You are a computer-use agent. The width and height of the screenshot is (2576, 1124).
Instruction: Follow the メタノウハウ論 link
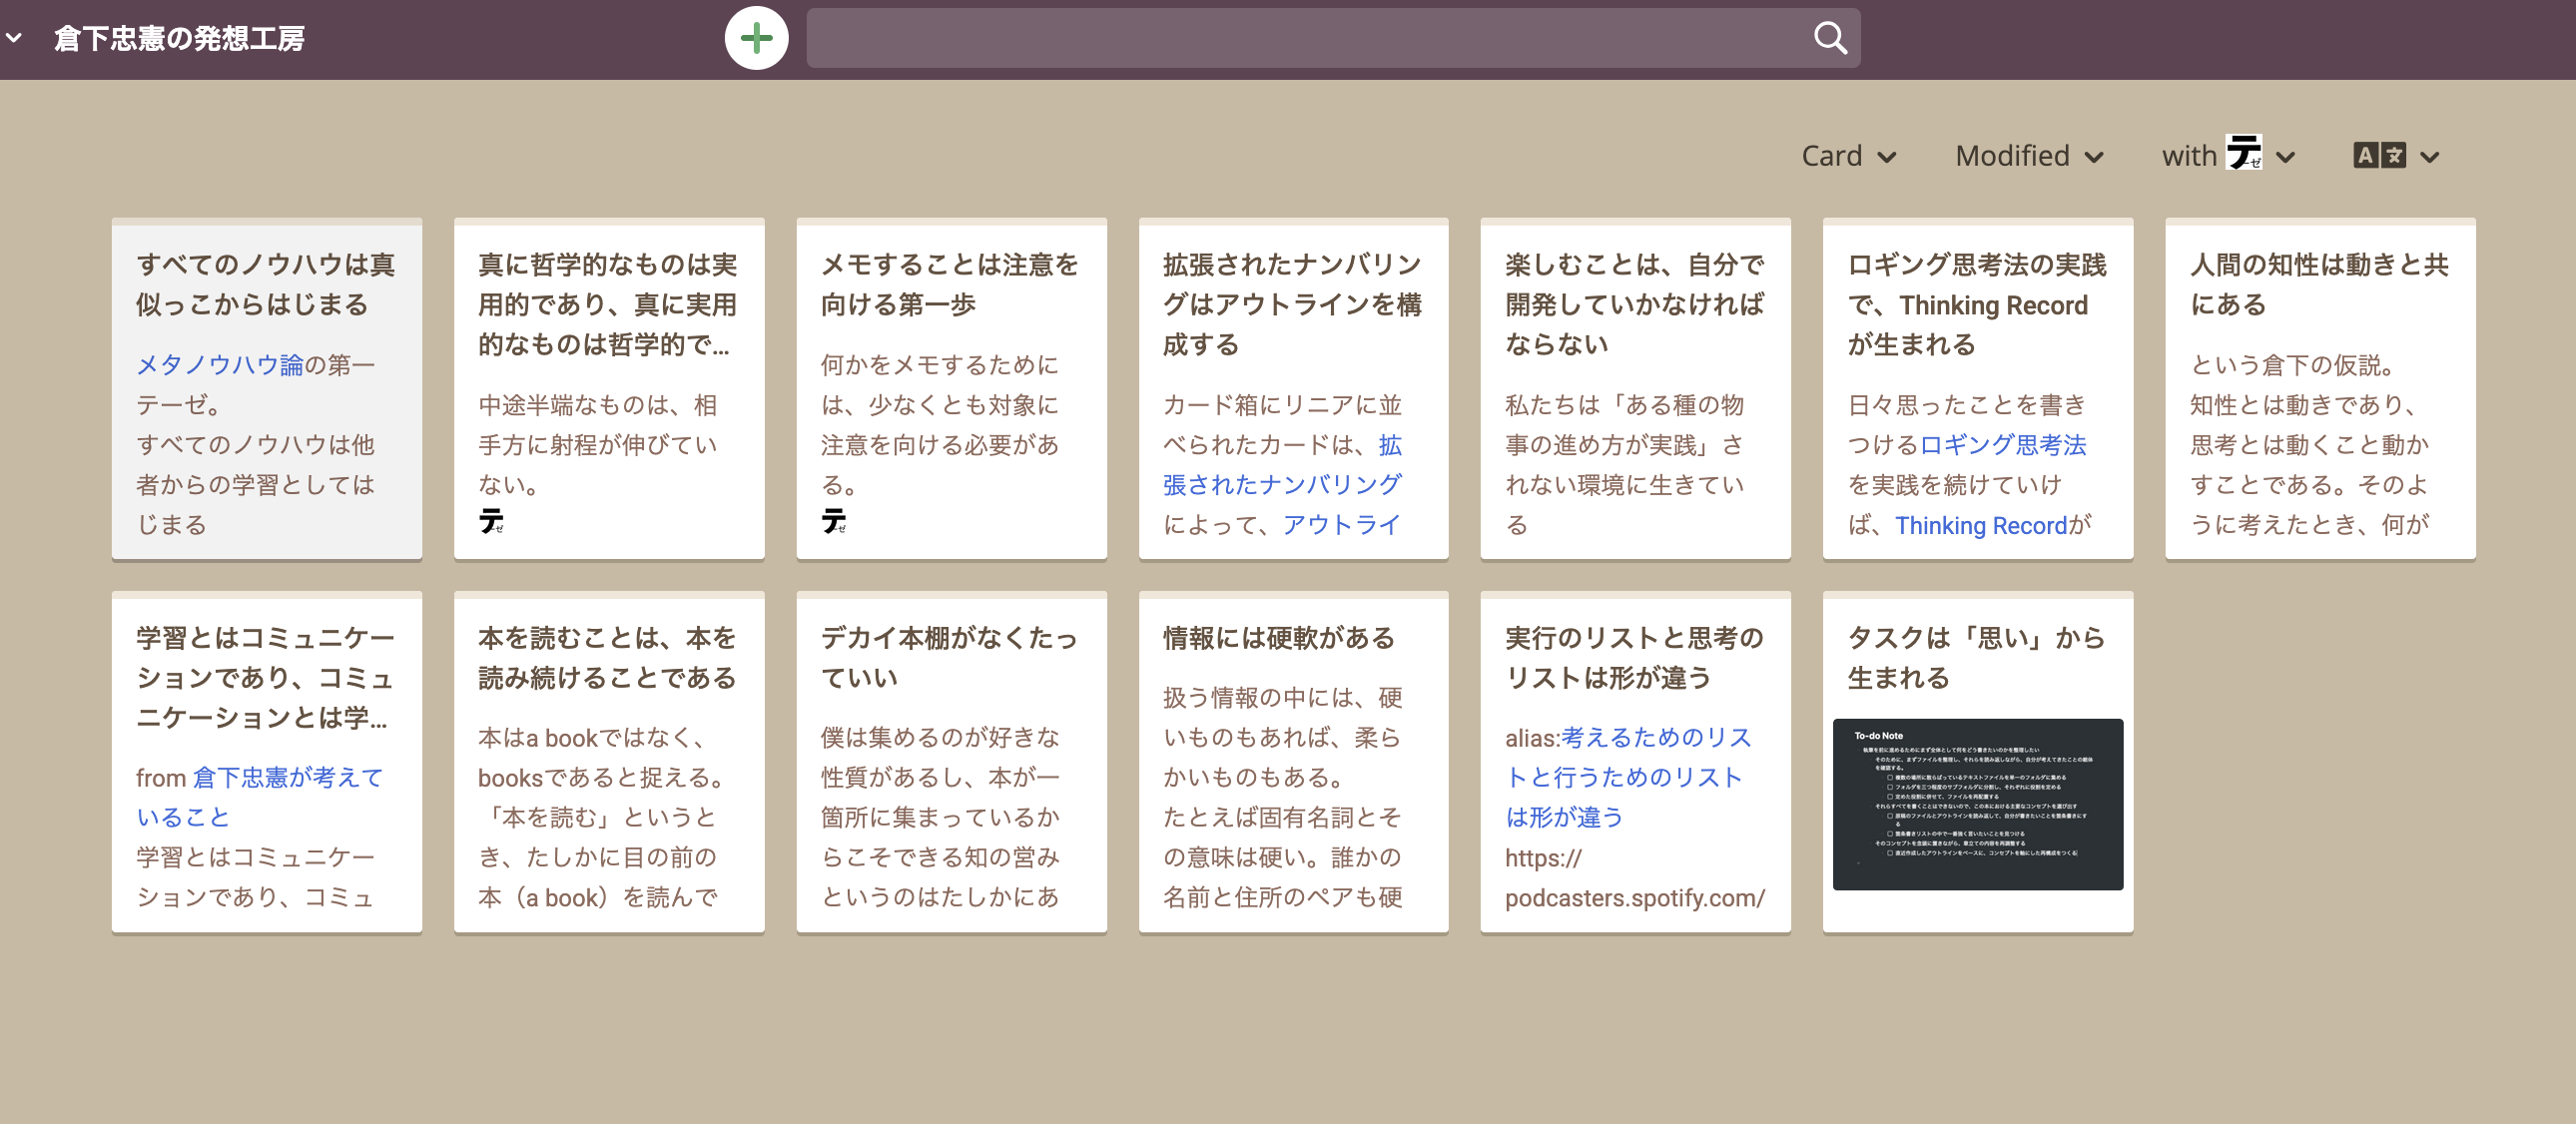click(x=219, y=365)
